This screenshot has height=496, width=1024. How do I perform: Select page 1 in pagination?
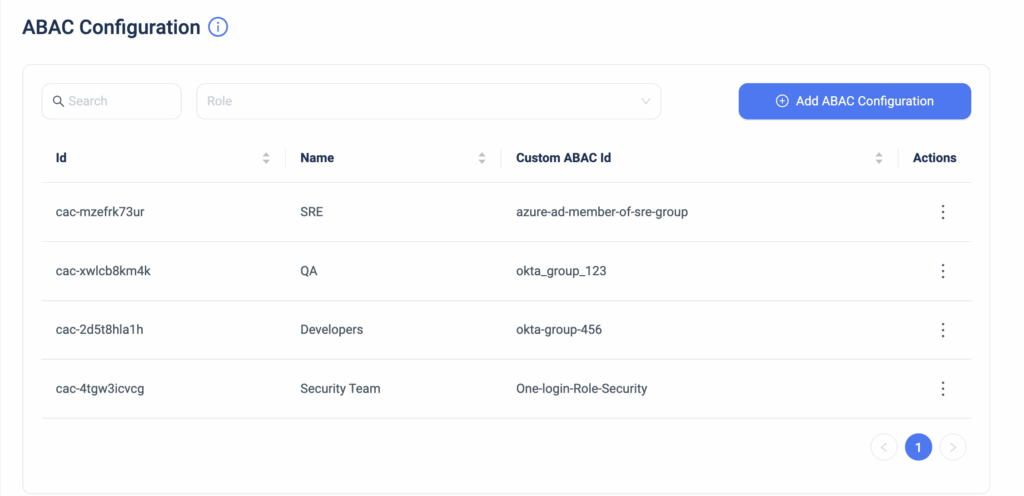[x=918, y=447]
